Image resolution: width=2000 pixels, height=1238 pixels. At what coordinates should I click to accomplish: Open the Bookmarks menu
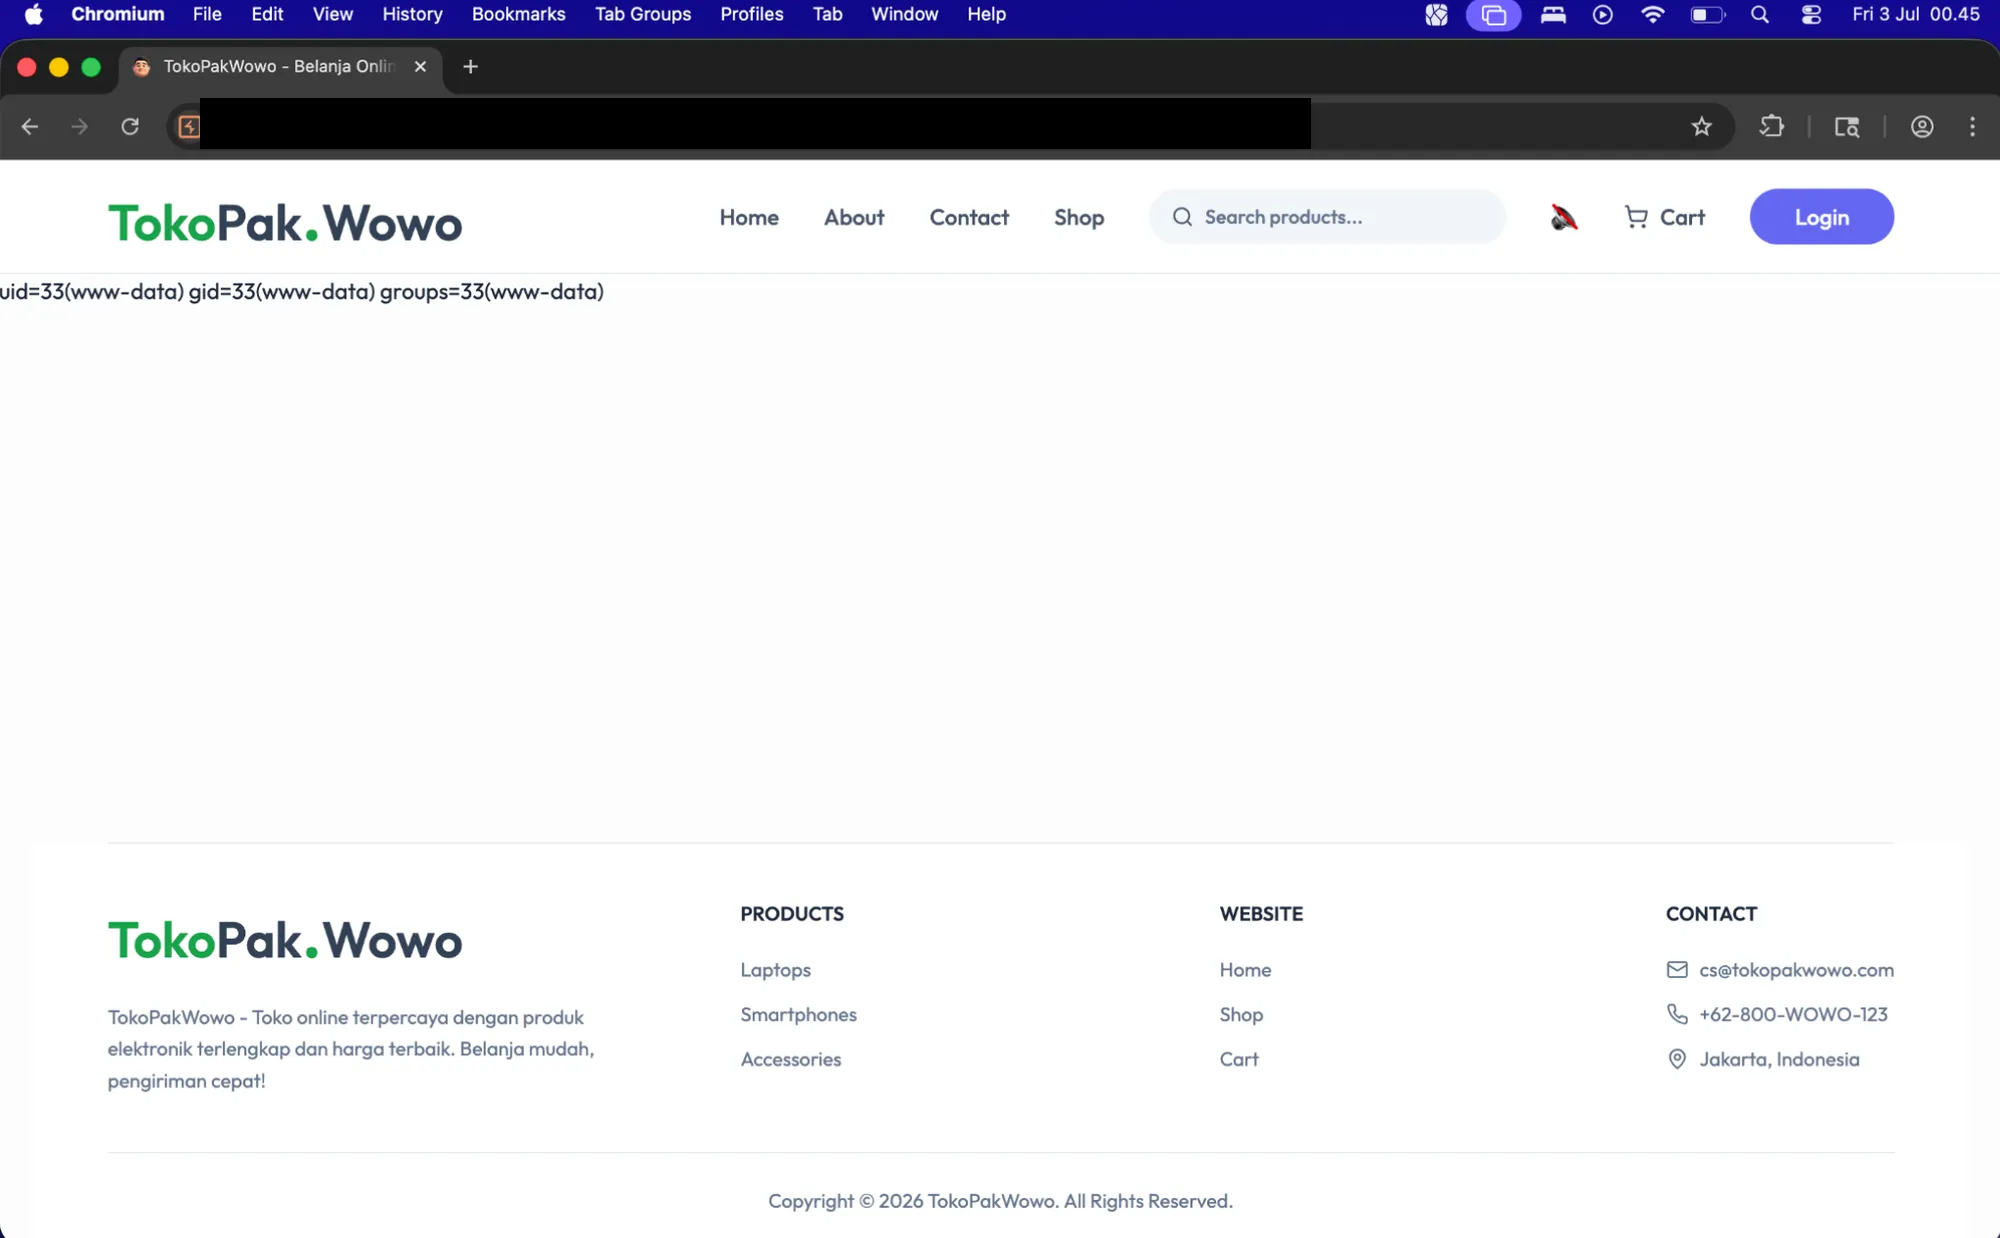518,15
